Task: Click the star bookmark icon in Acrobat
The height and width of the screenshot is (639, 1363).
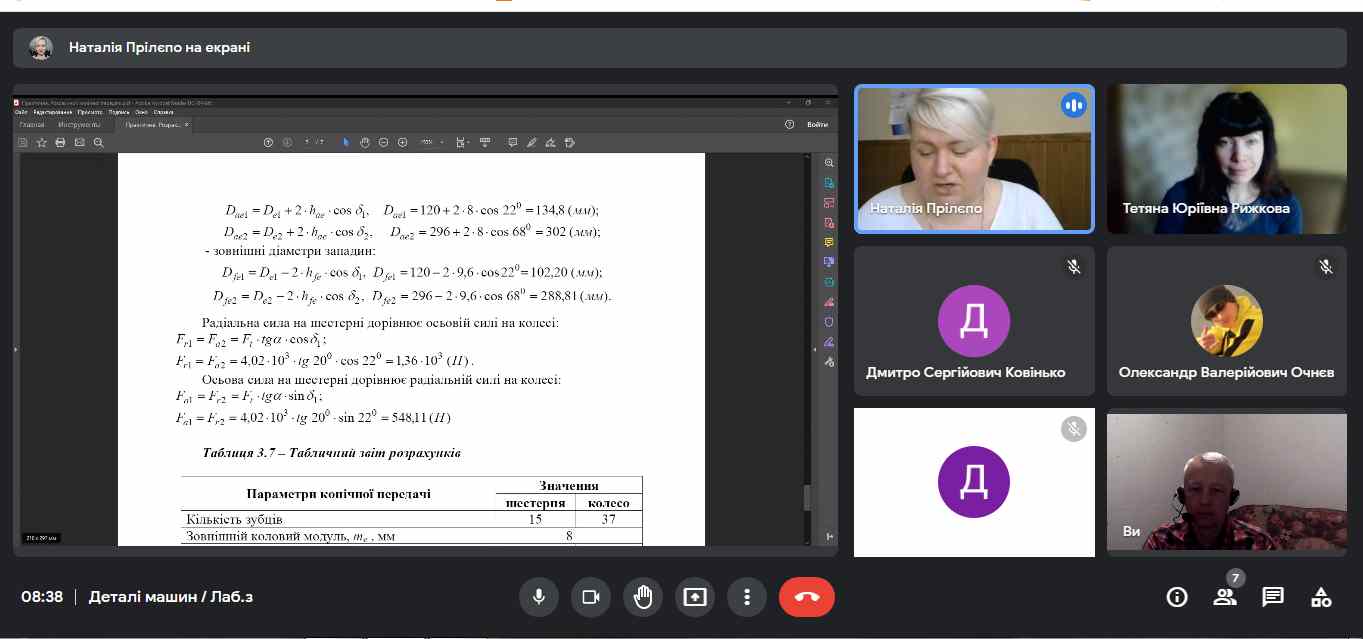Action: [x=42, y=142]
